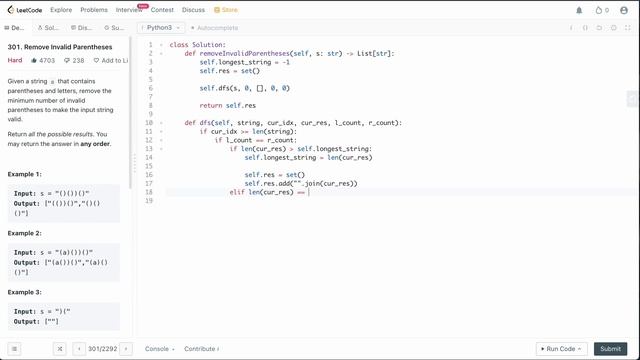Open the Problems page
This screenshot has width=640, height=360.
[94, 10]
